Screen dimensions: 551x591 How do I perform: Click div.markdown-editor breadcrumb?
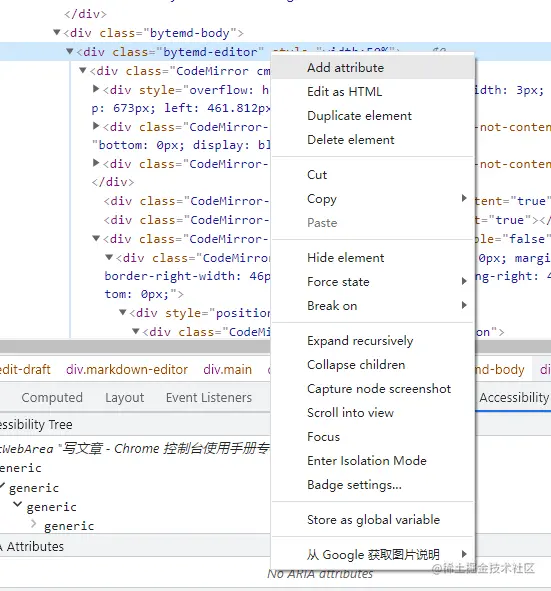127,369
